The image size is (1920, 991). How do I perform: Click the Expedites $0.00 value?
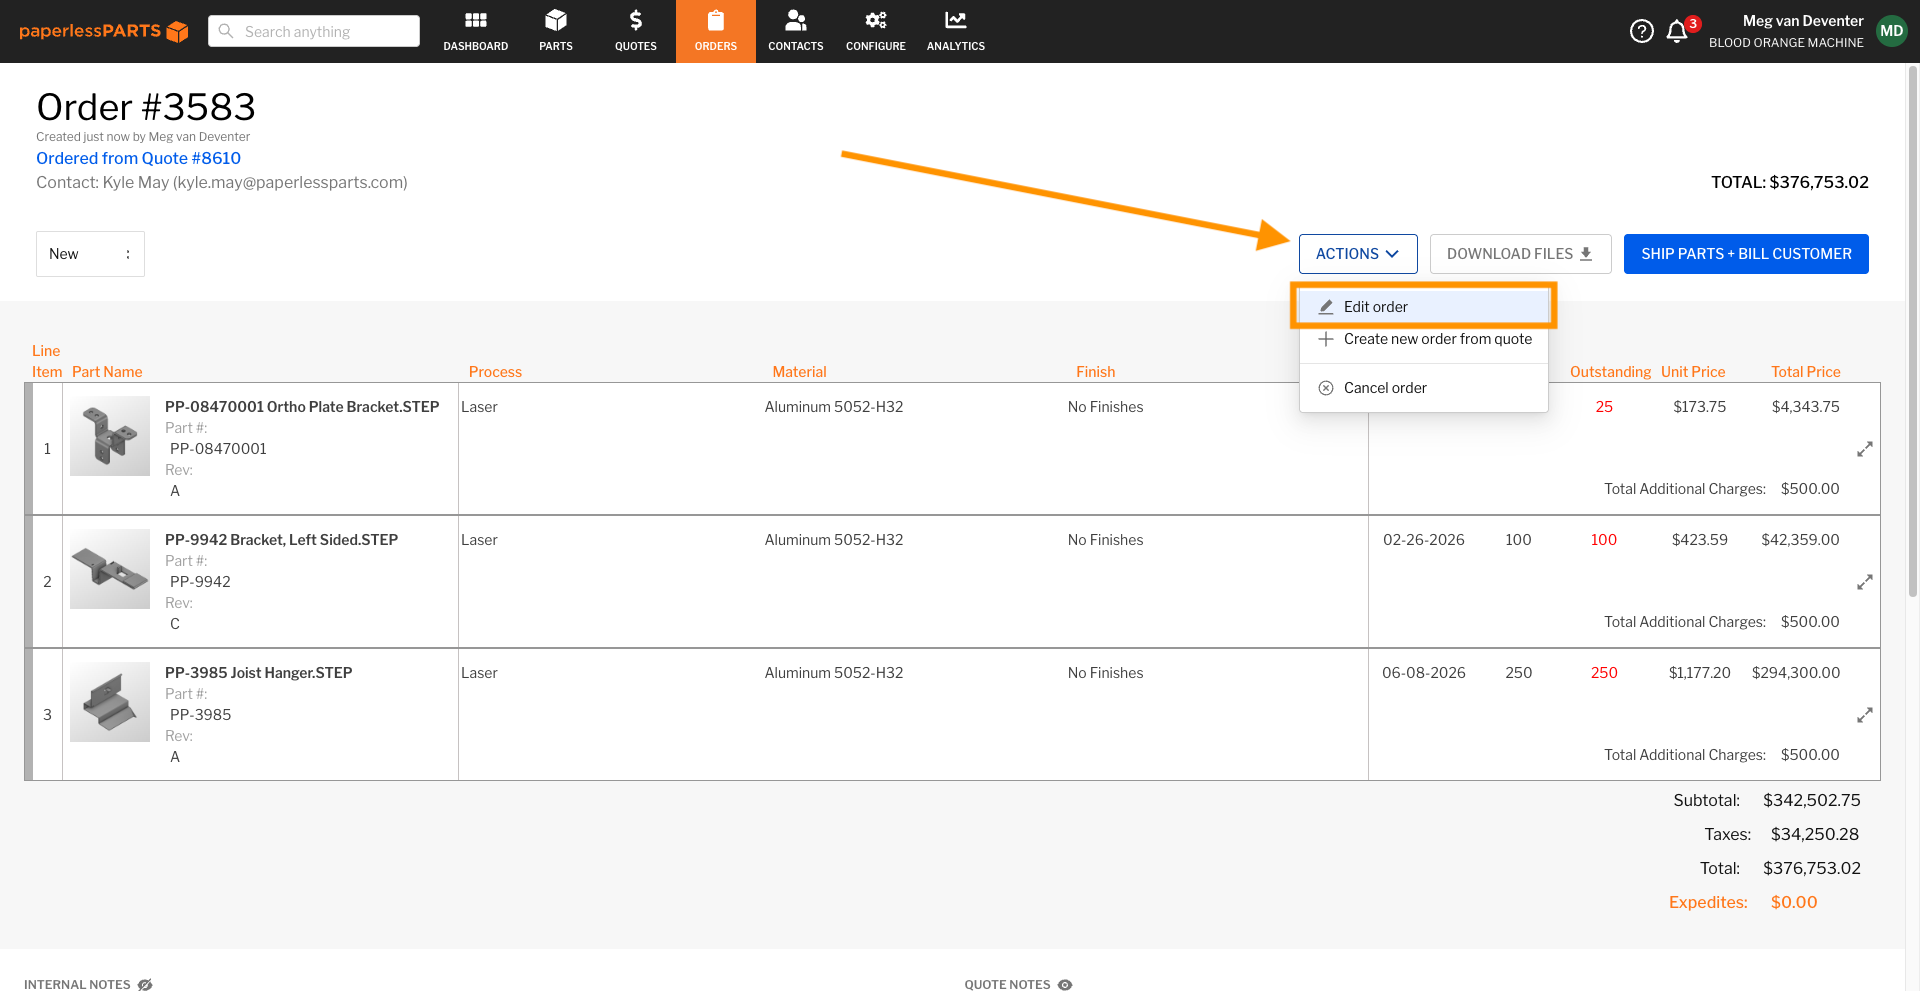coord(1794,902)
